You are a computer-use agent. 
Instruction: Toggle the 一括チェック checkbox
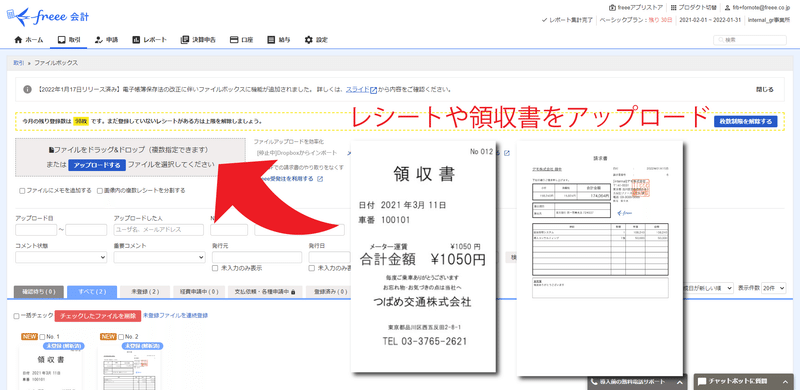(x=17, y=316)
